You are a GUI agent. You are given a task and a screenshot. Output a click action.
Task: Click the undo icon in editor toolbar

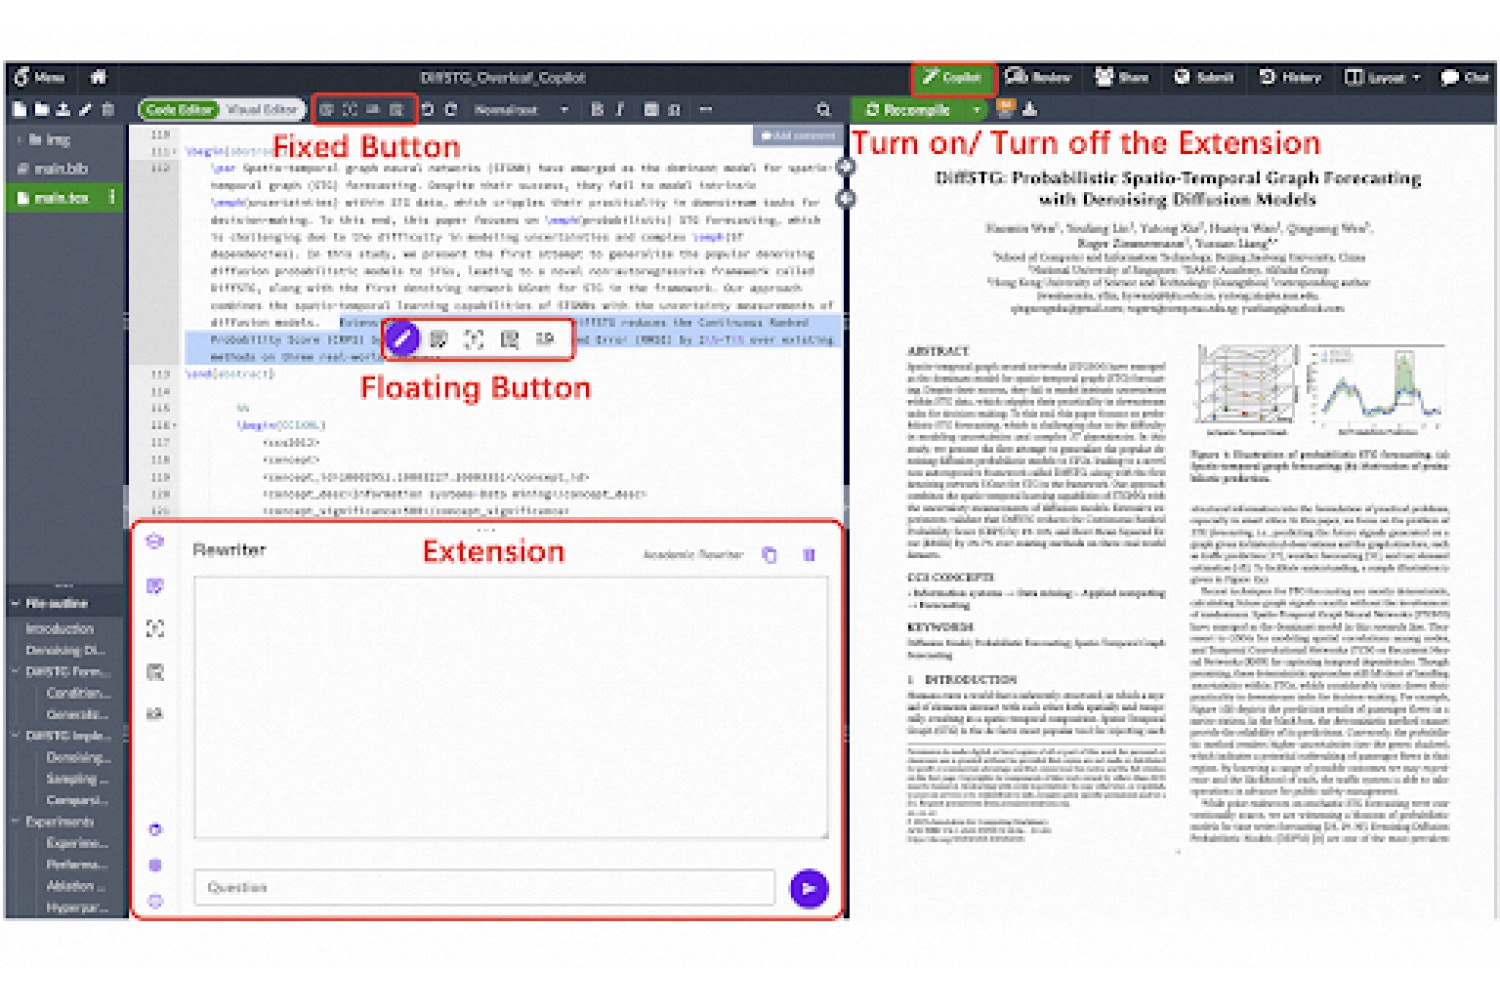pos(427,109)
